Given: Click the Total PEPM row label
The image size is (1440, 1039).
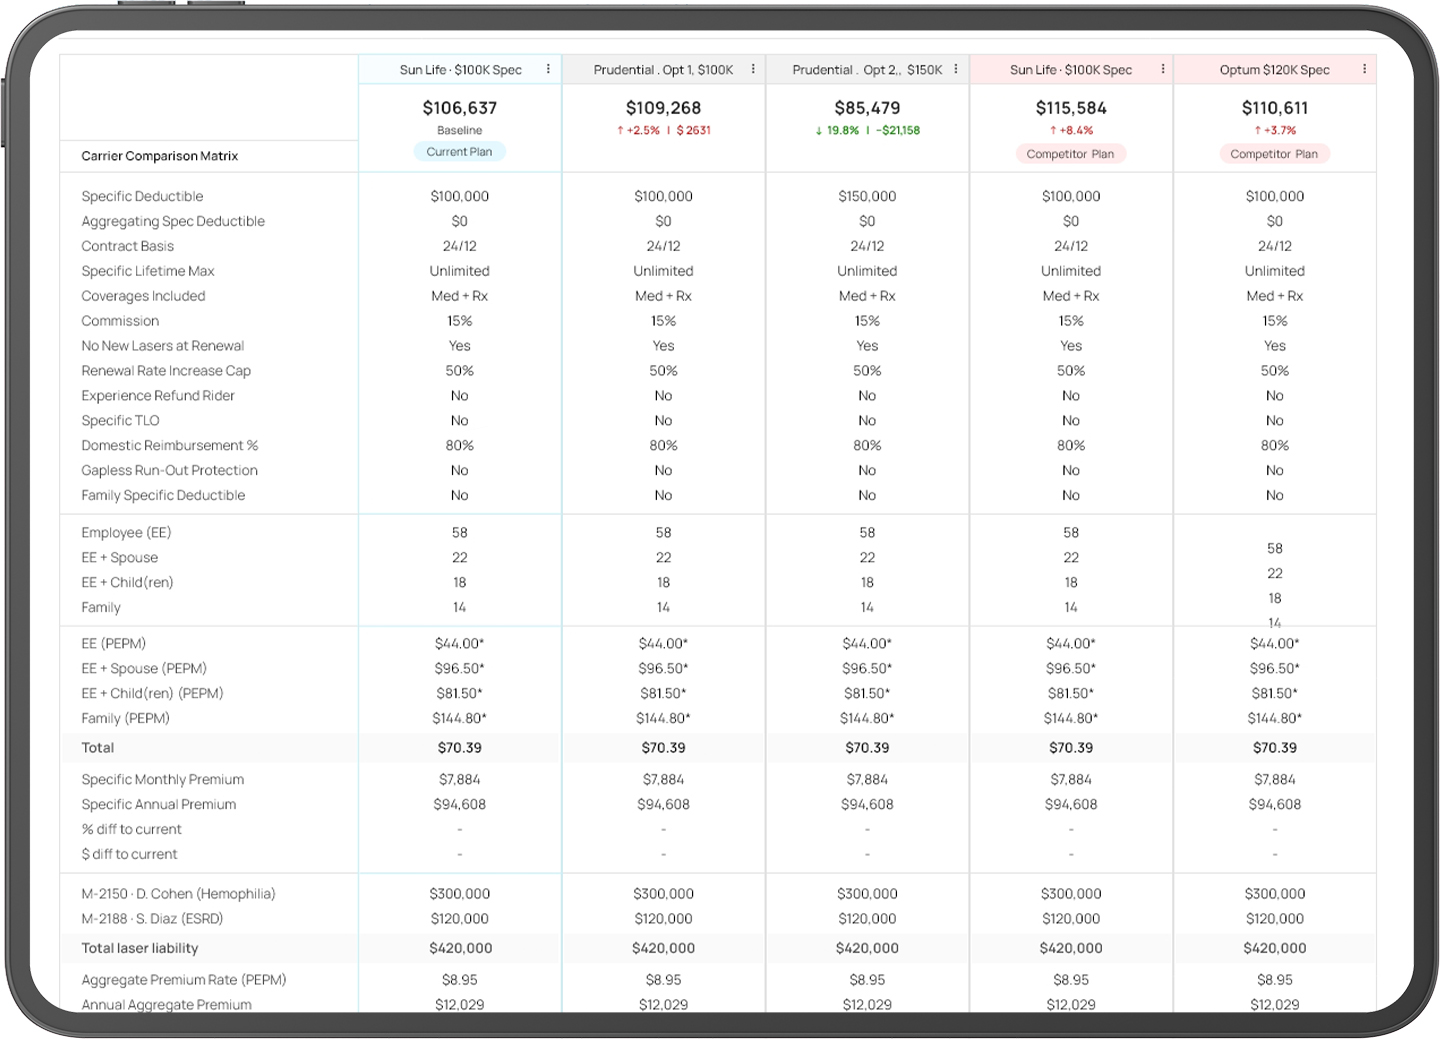Looking at the screenshot, I should [98, 748].
